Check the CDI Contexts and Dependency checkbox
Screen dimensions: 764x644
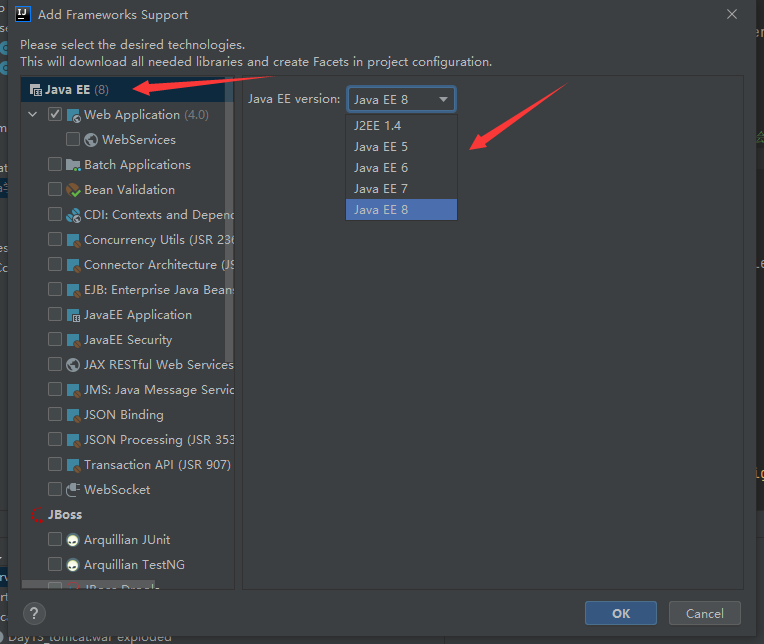(55, 214)
